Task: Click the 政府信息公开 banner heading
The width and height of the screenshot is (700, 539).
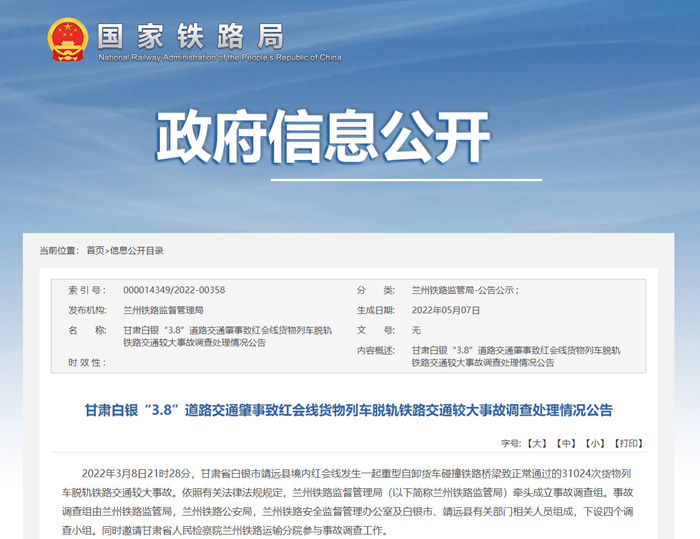Action: point(322,137)
